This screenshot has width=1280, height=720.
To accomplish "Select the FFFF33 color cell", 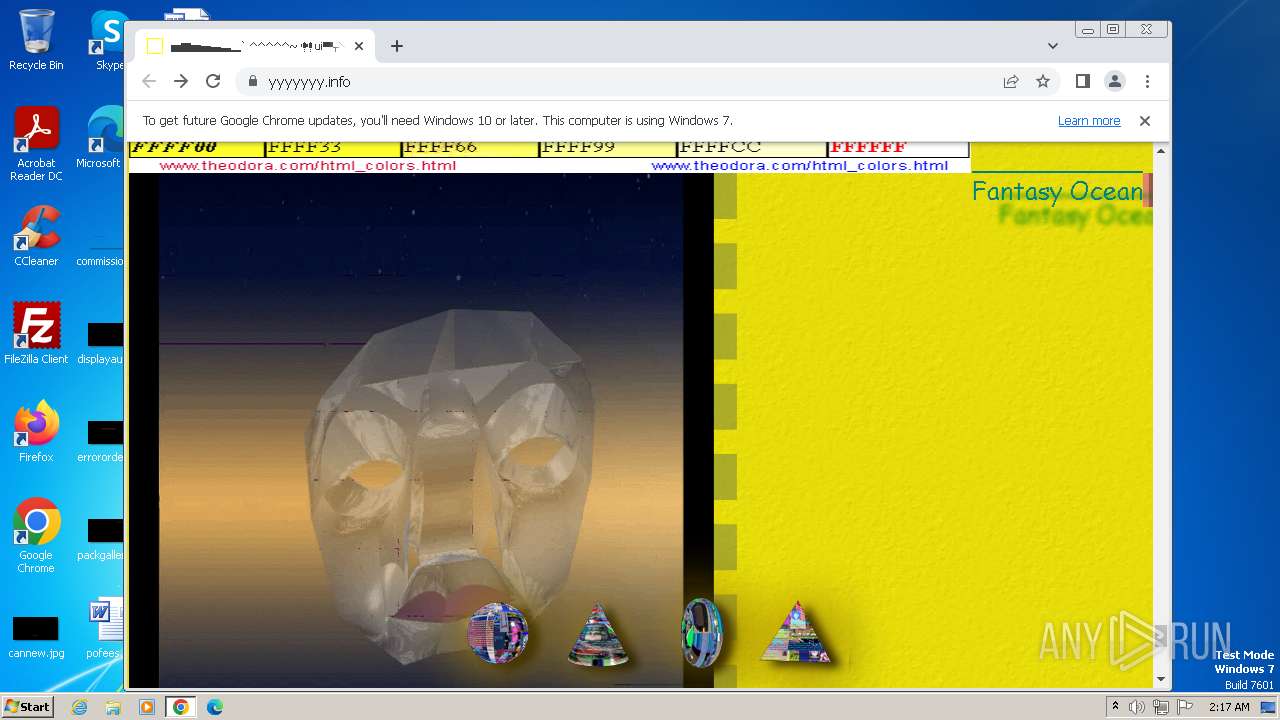I will coord(333,148).
